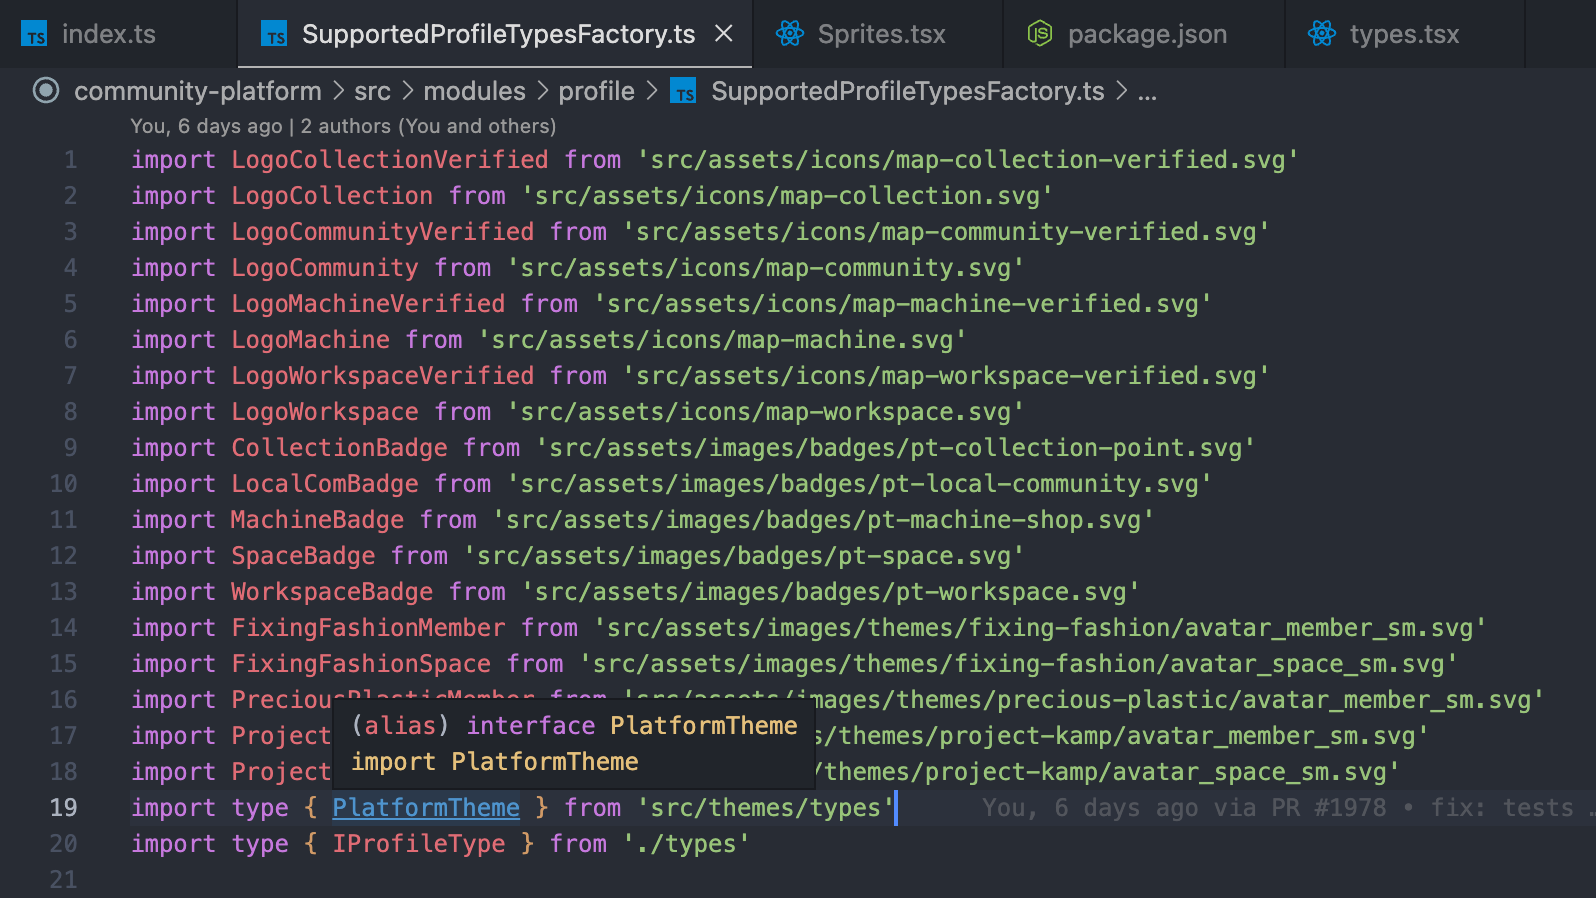Viewport: 1596px width, 898px height.
Task: Click 'precious-plastic/avatar_member_sm.svg' path on line 16
Action: point(1264,699)
